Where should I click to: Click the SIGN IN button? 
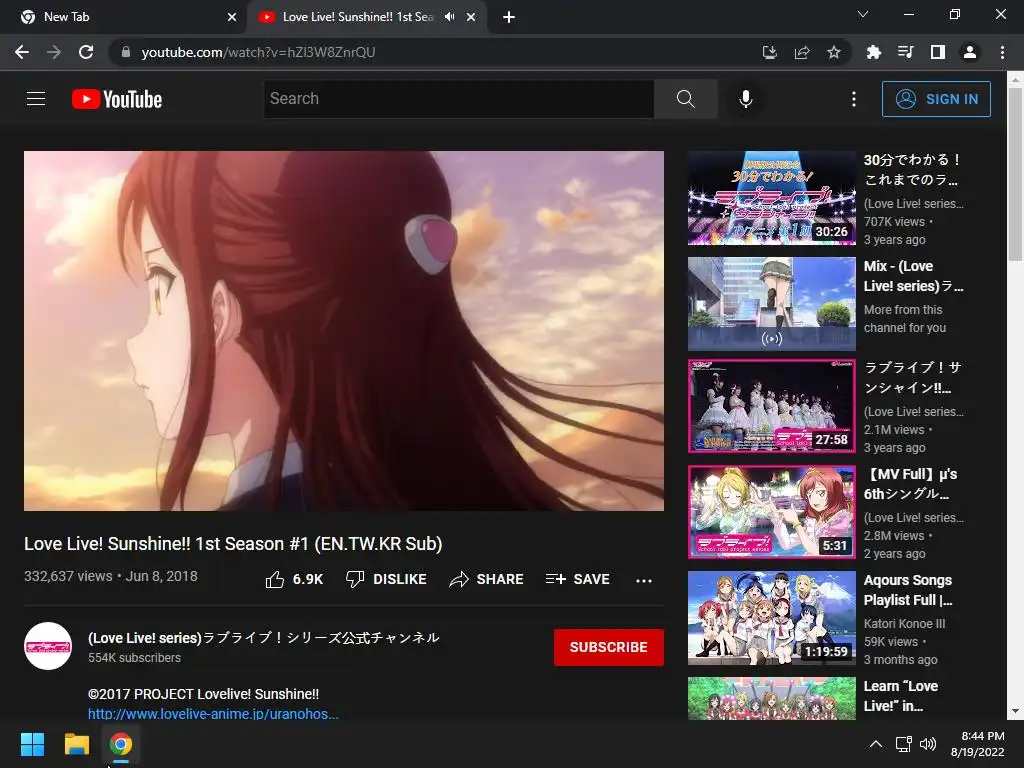point(936,99)
